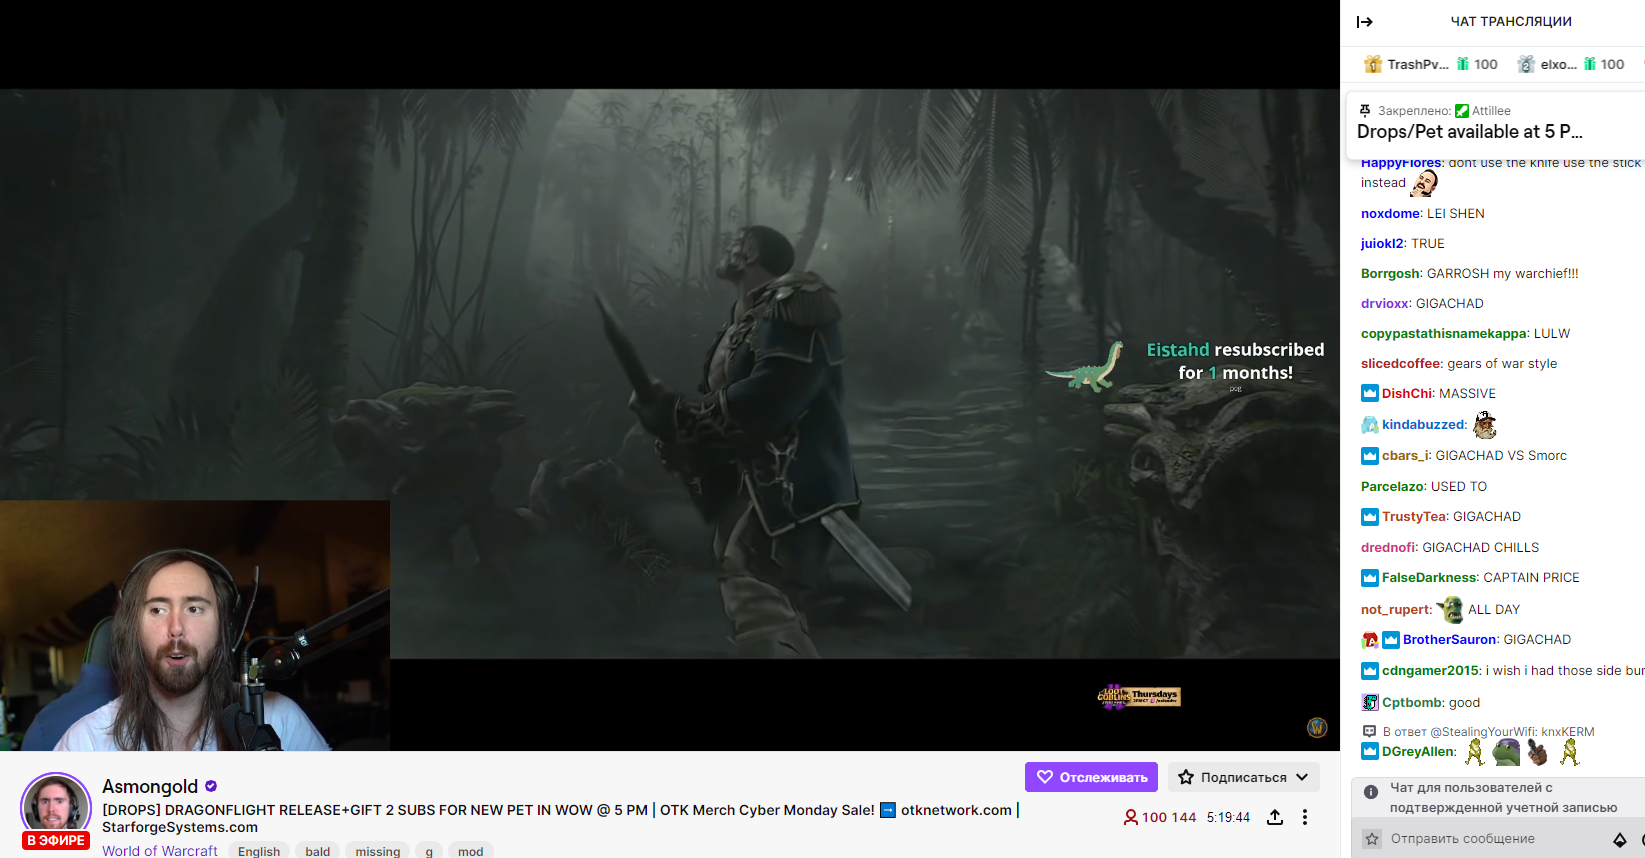Click Cptbomb's chat badge
The height and width of the screenshot is (858, 1645).
pos(1370,702)
